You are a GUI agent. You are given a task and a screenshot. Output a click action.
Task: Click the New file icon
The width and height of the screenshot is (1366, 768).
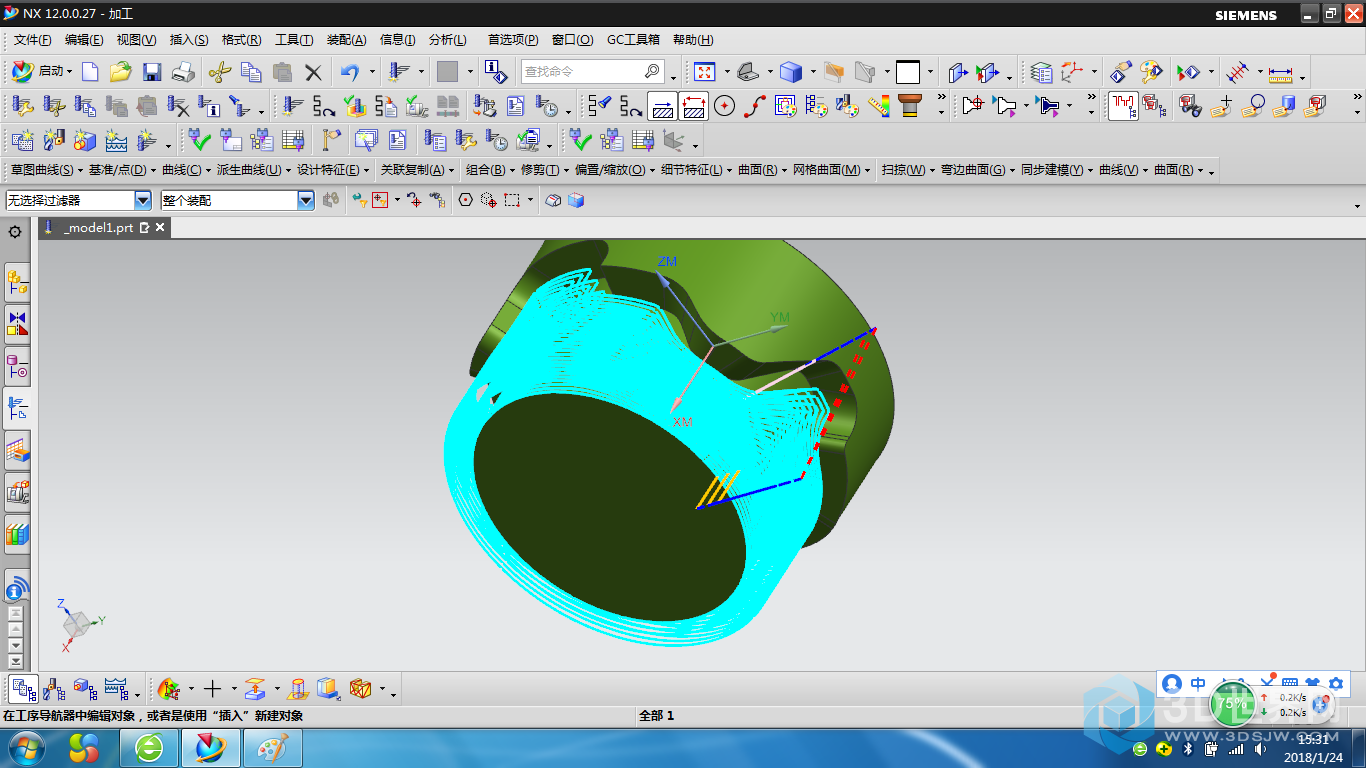tap(90, 72)
